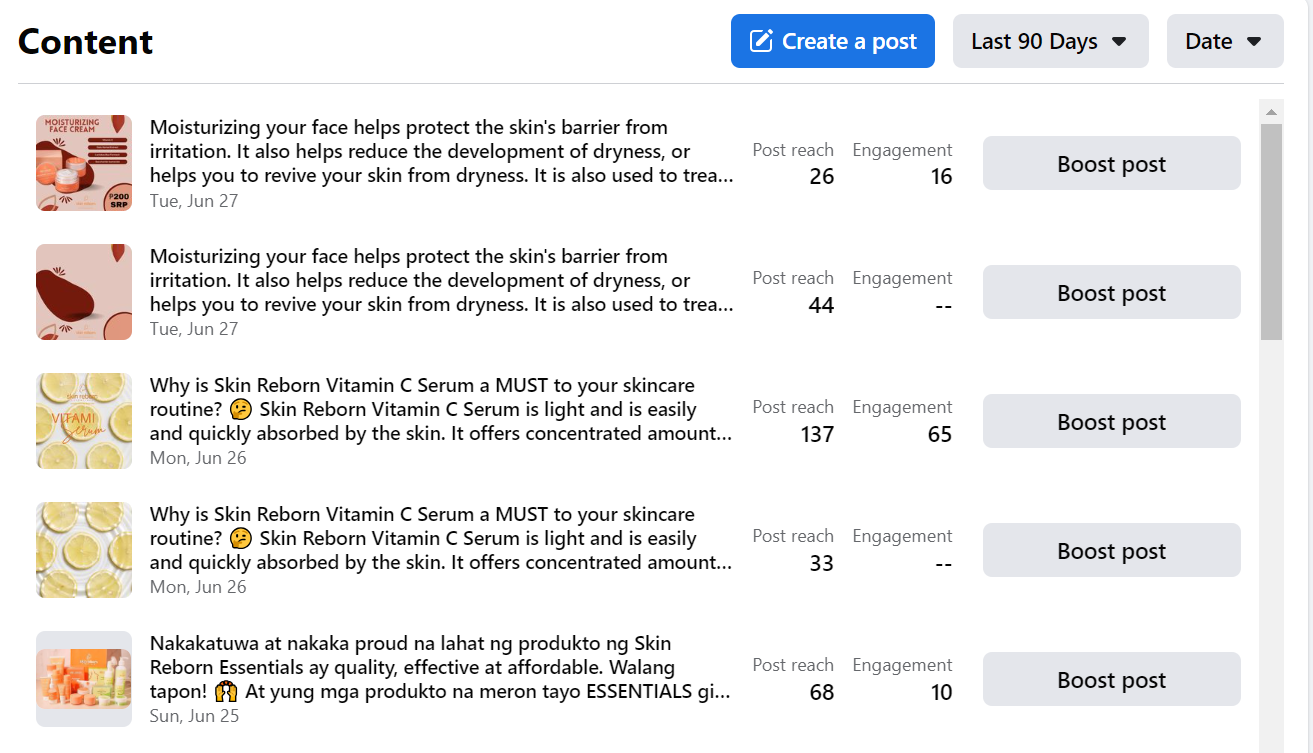The image size is (1313, 753).
Task: Open the second moisturizing post thumbnail
Action: click(84, 292)
